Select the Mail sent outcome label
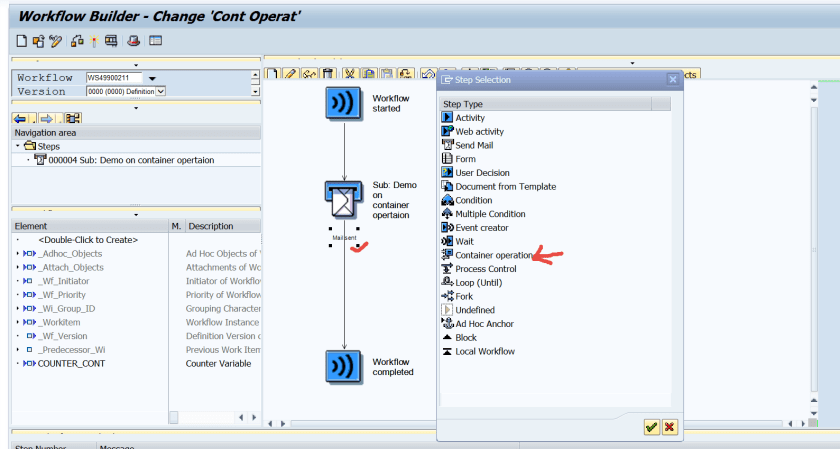 [344, 237]
